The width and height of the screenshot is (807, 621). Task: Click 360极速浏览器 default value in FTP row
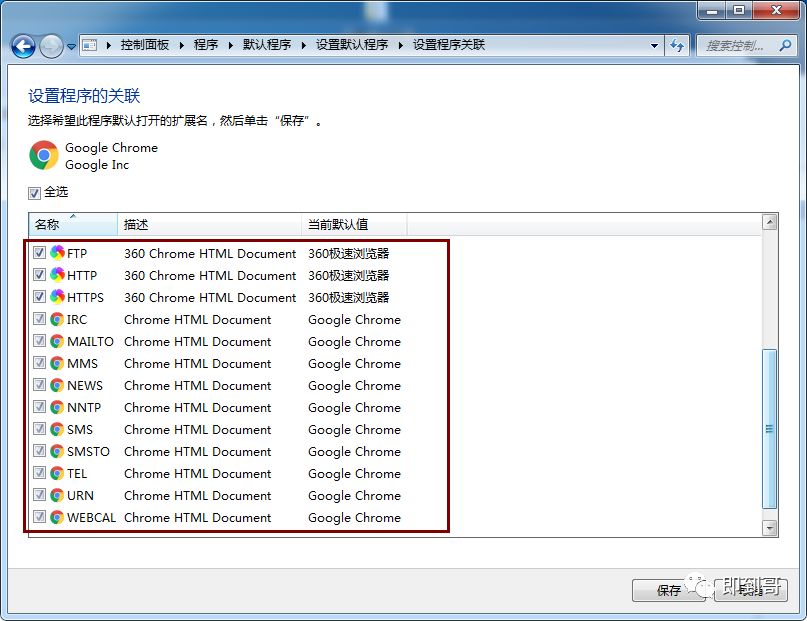[348, 253]
